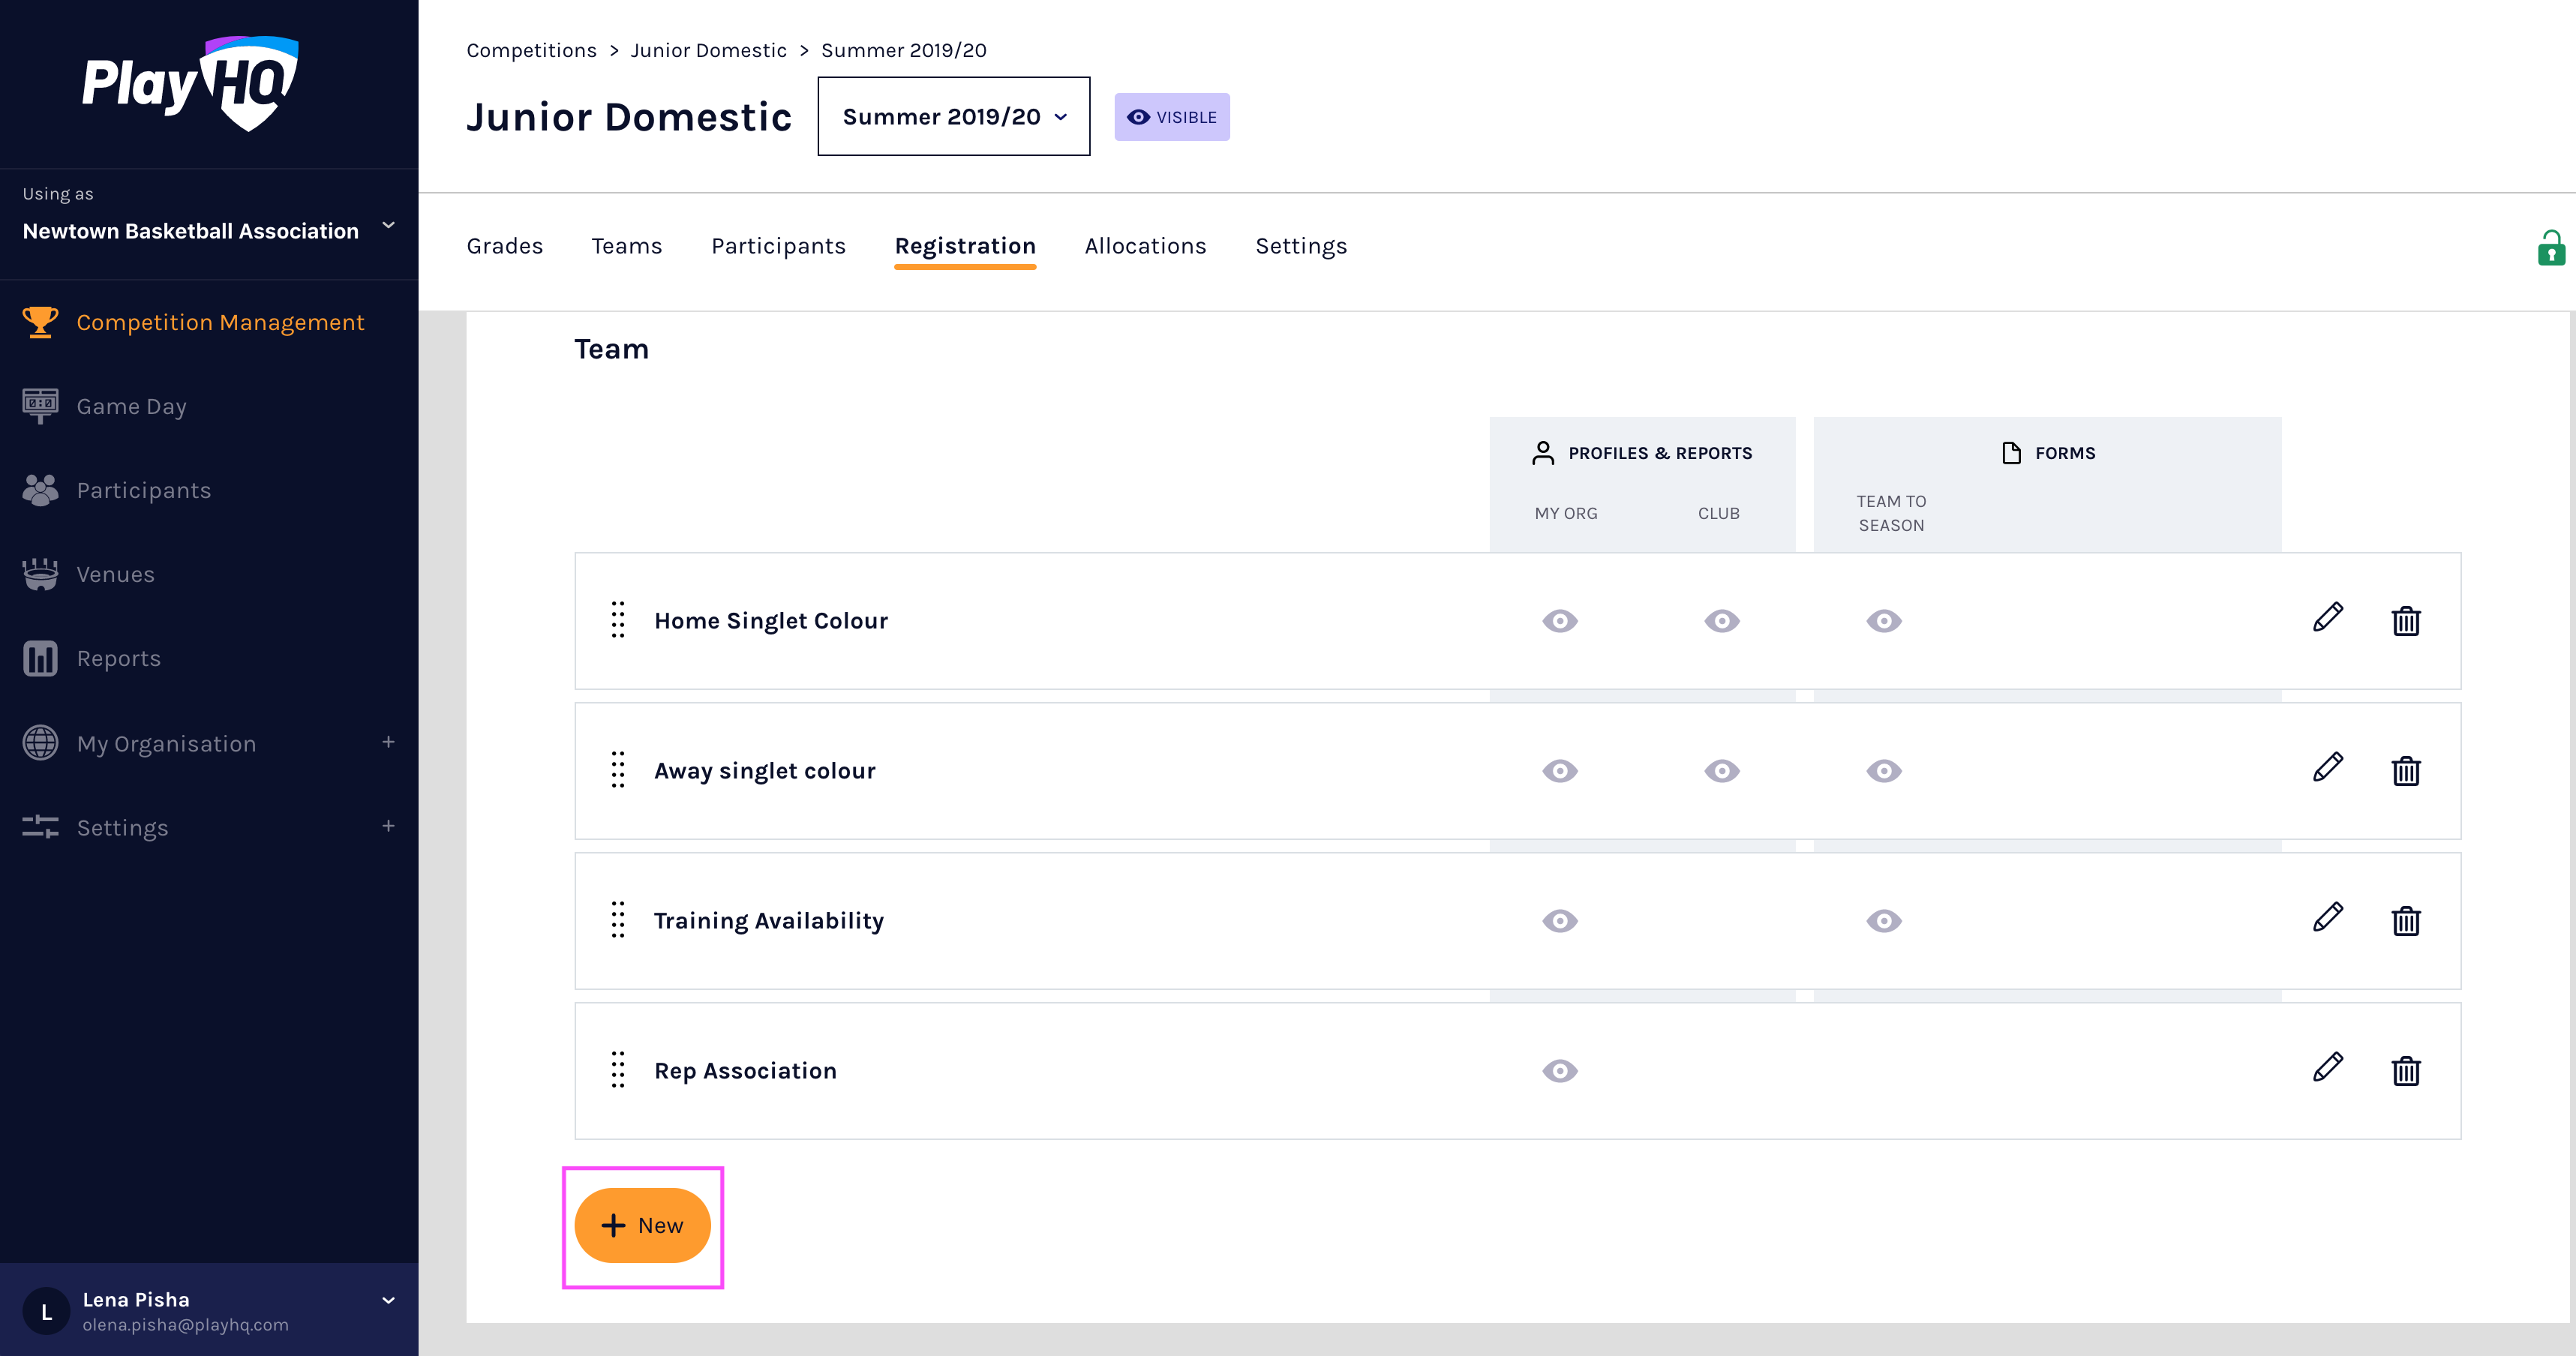
Task: Click the orange New button
Action: click(642, 1225)
